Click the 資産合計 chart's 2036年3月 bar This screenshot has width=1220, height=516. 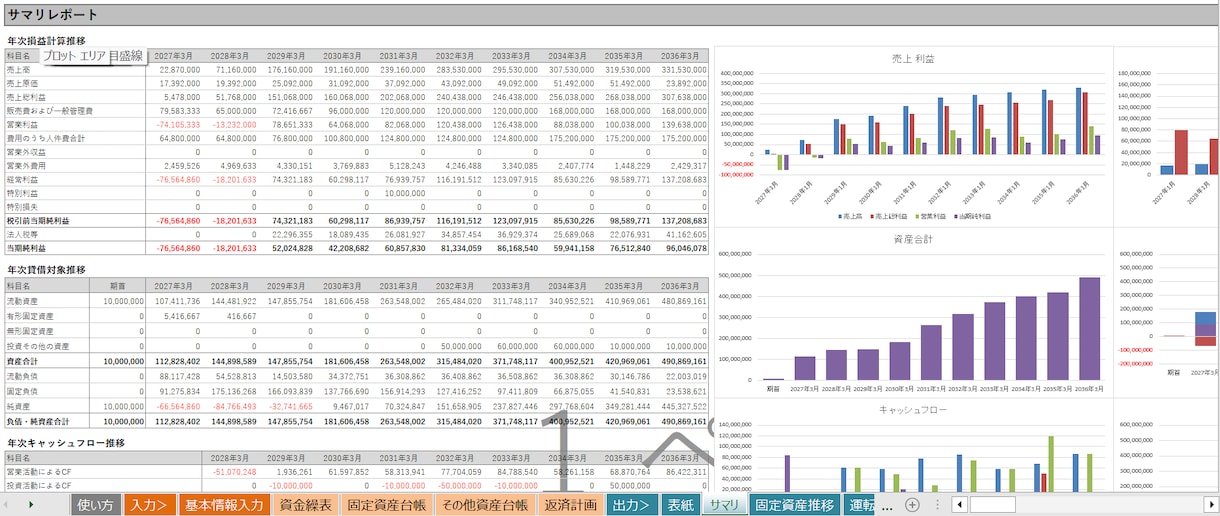(1089, 329)
